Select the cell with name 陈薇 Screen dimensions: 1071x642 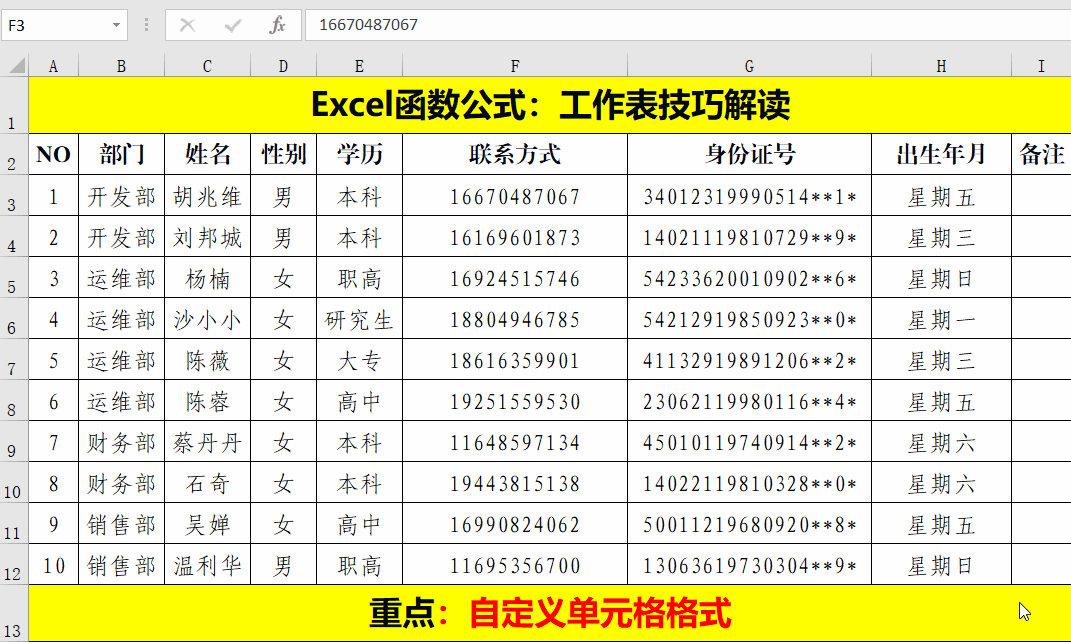208,361
